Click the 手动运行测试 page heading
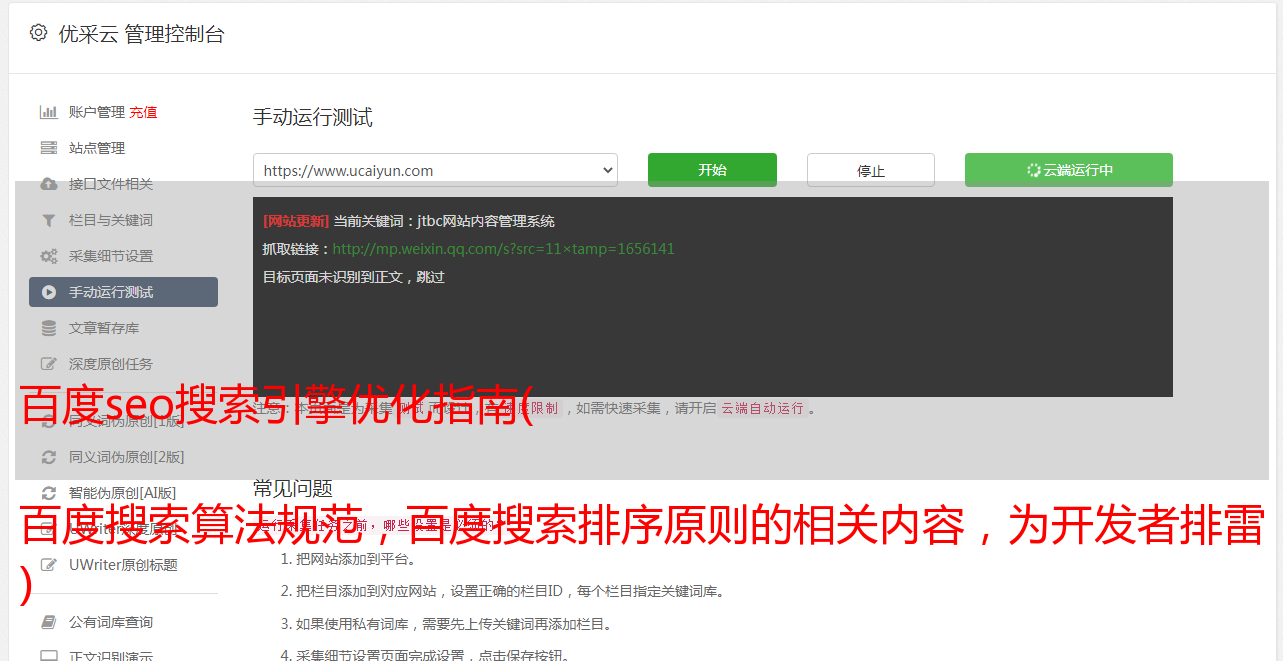This screenshot has width=1283, height=661. [x=312, y=117]
